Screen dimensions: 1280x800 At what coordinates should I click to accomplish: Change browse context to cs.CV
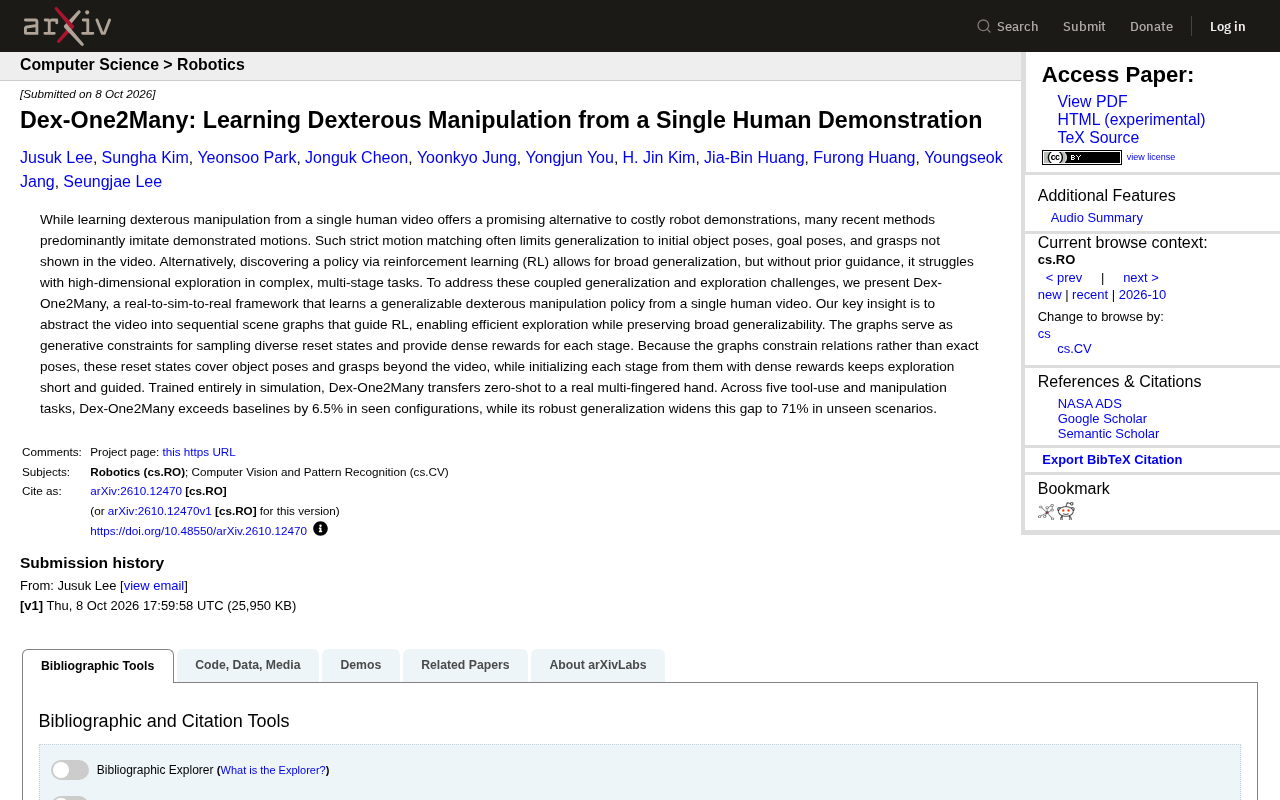tap(1075, 349)
